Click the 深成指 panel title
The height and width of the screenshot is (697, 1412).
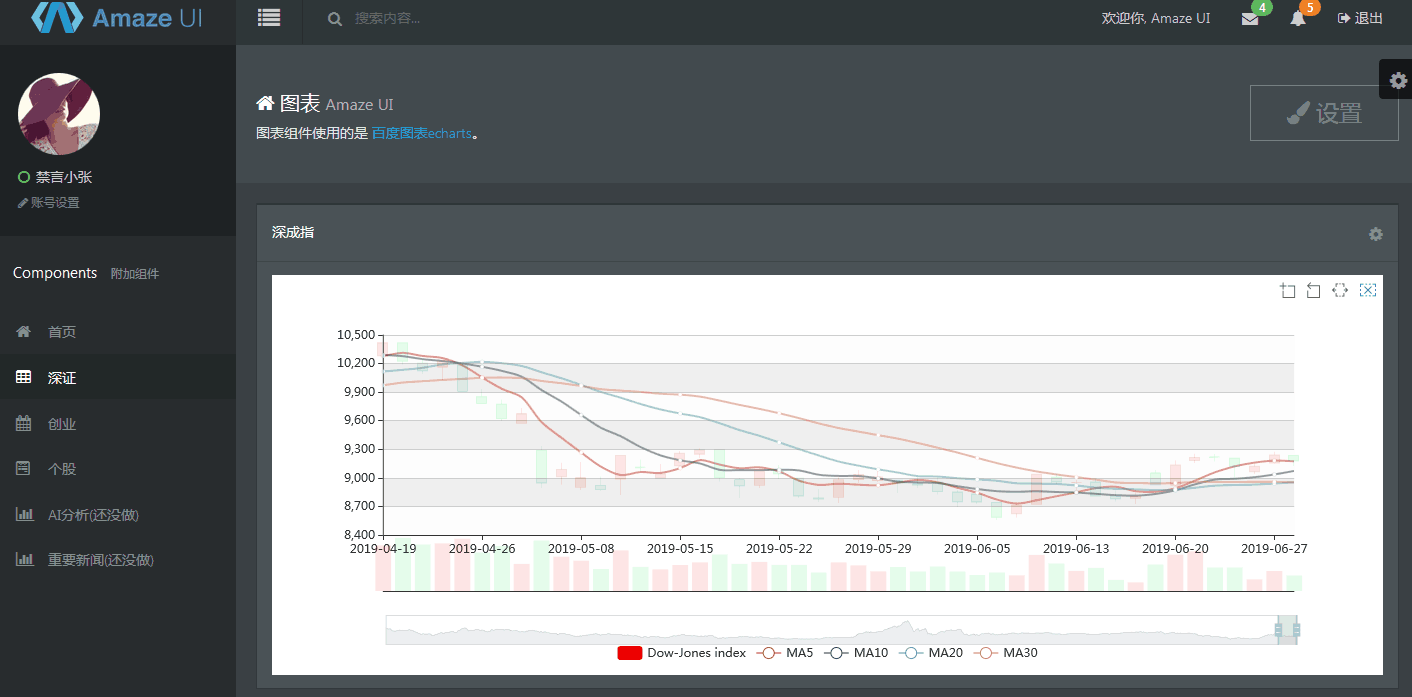pyautogui.click(x=293, y=233)
